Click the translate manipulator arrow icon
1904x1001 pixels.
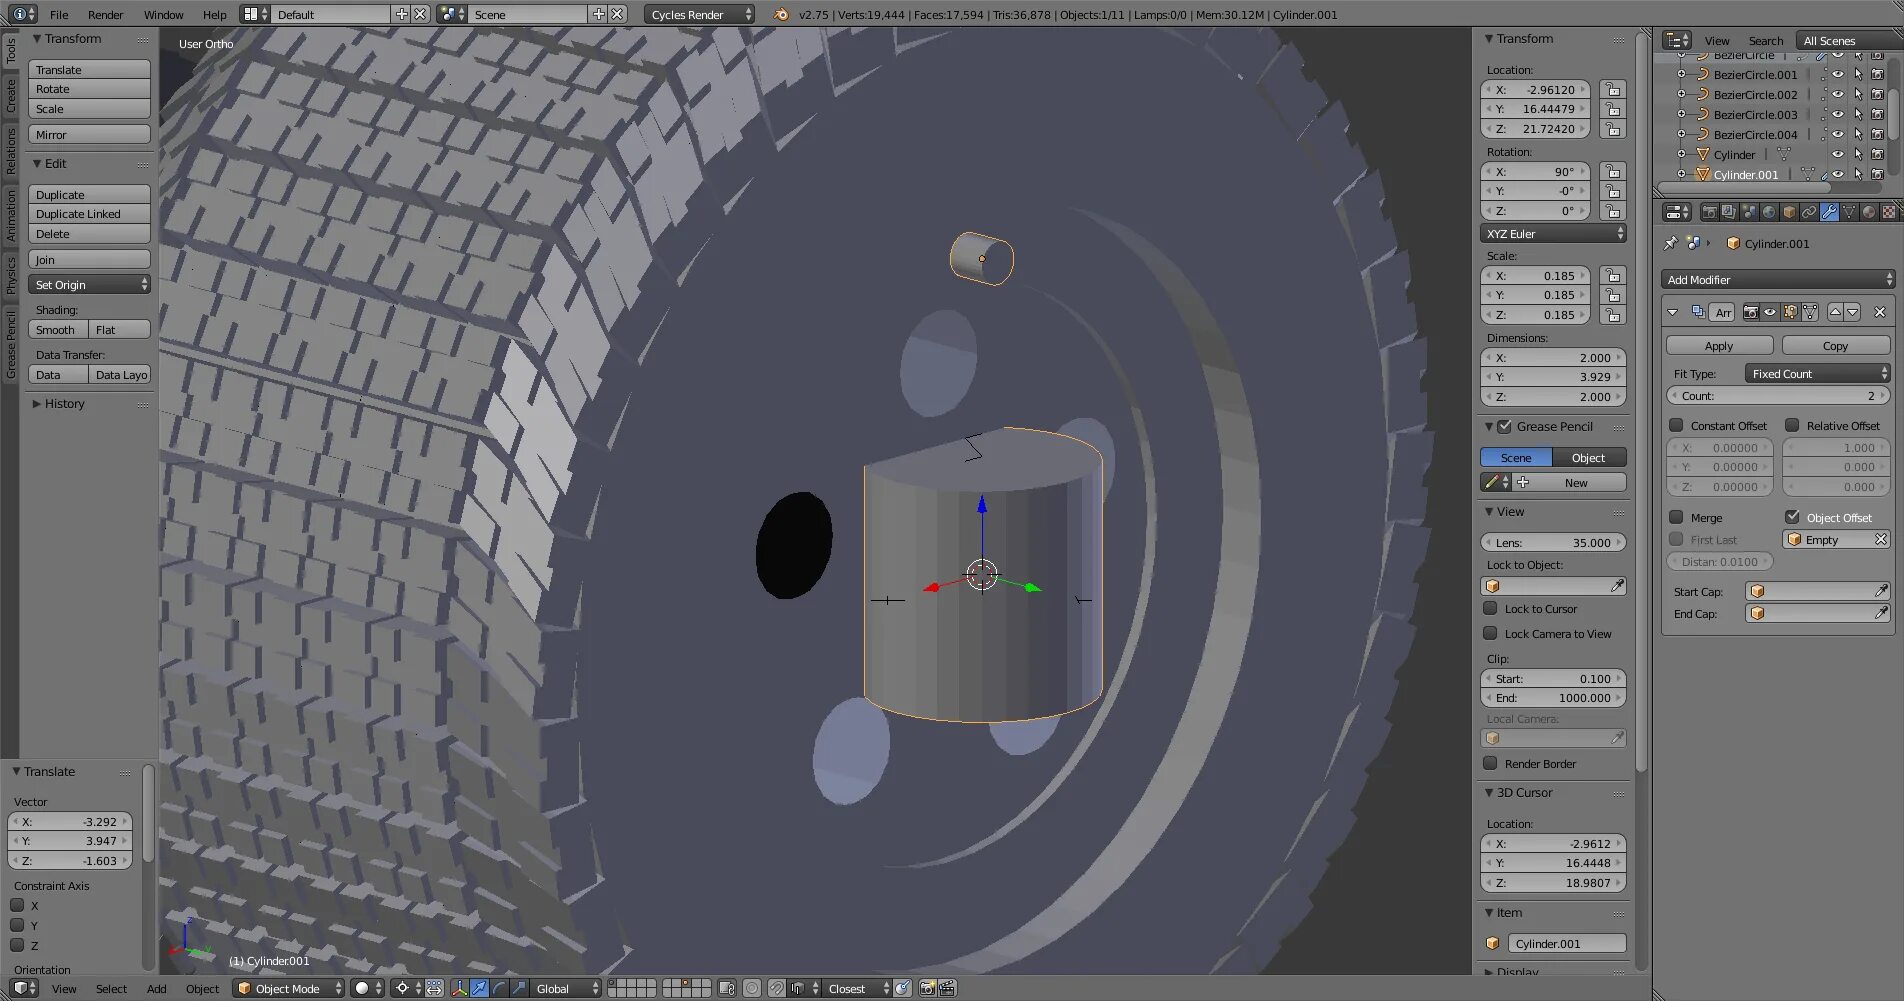pos(480,988)
